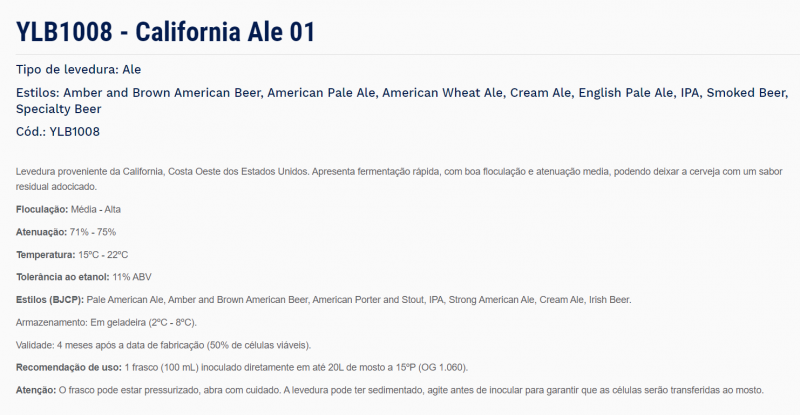The width and height of the screenshot is (800, 415).
Task: Click the Tipo de levedura: Ale line
Action: click(79, 69)
